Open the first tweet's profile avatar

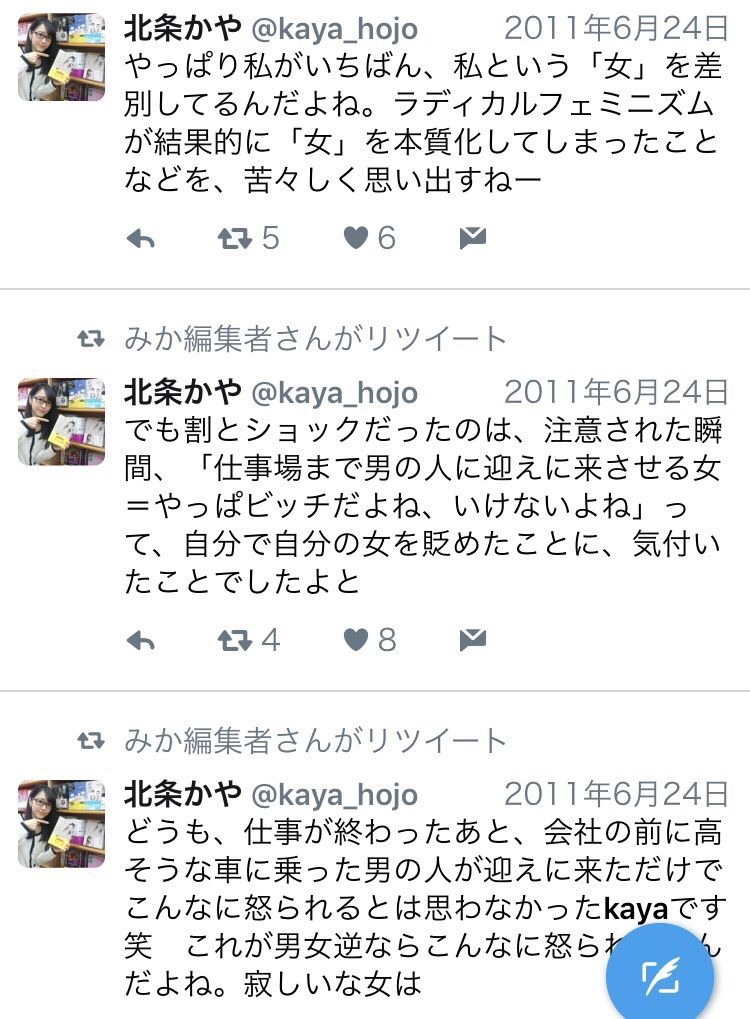pyautogui.click(x=61, y=57)
